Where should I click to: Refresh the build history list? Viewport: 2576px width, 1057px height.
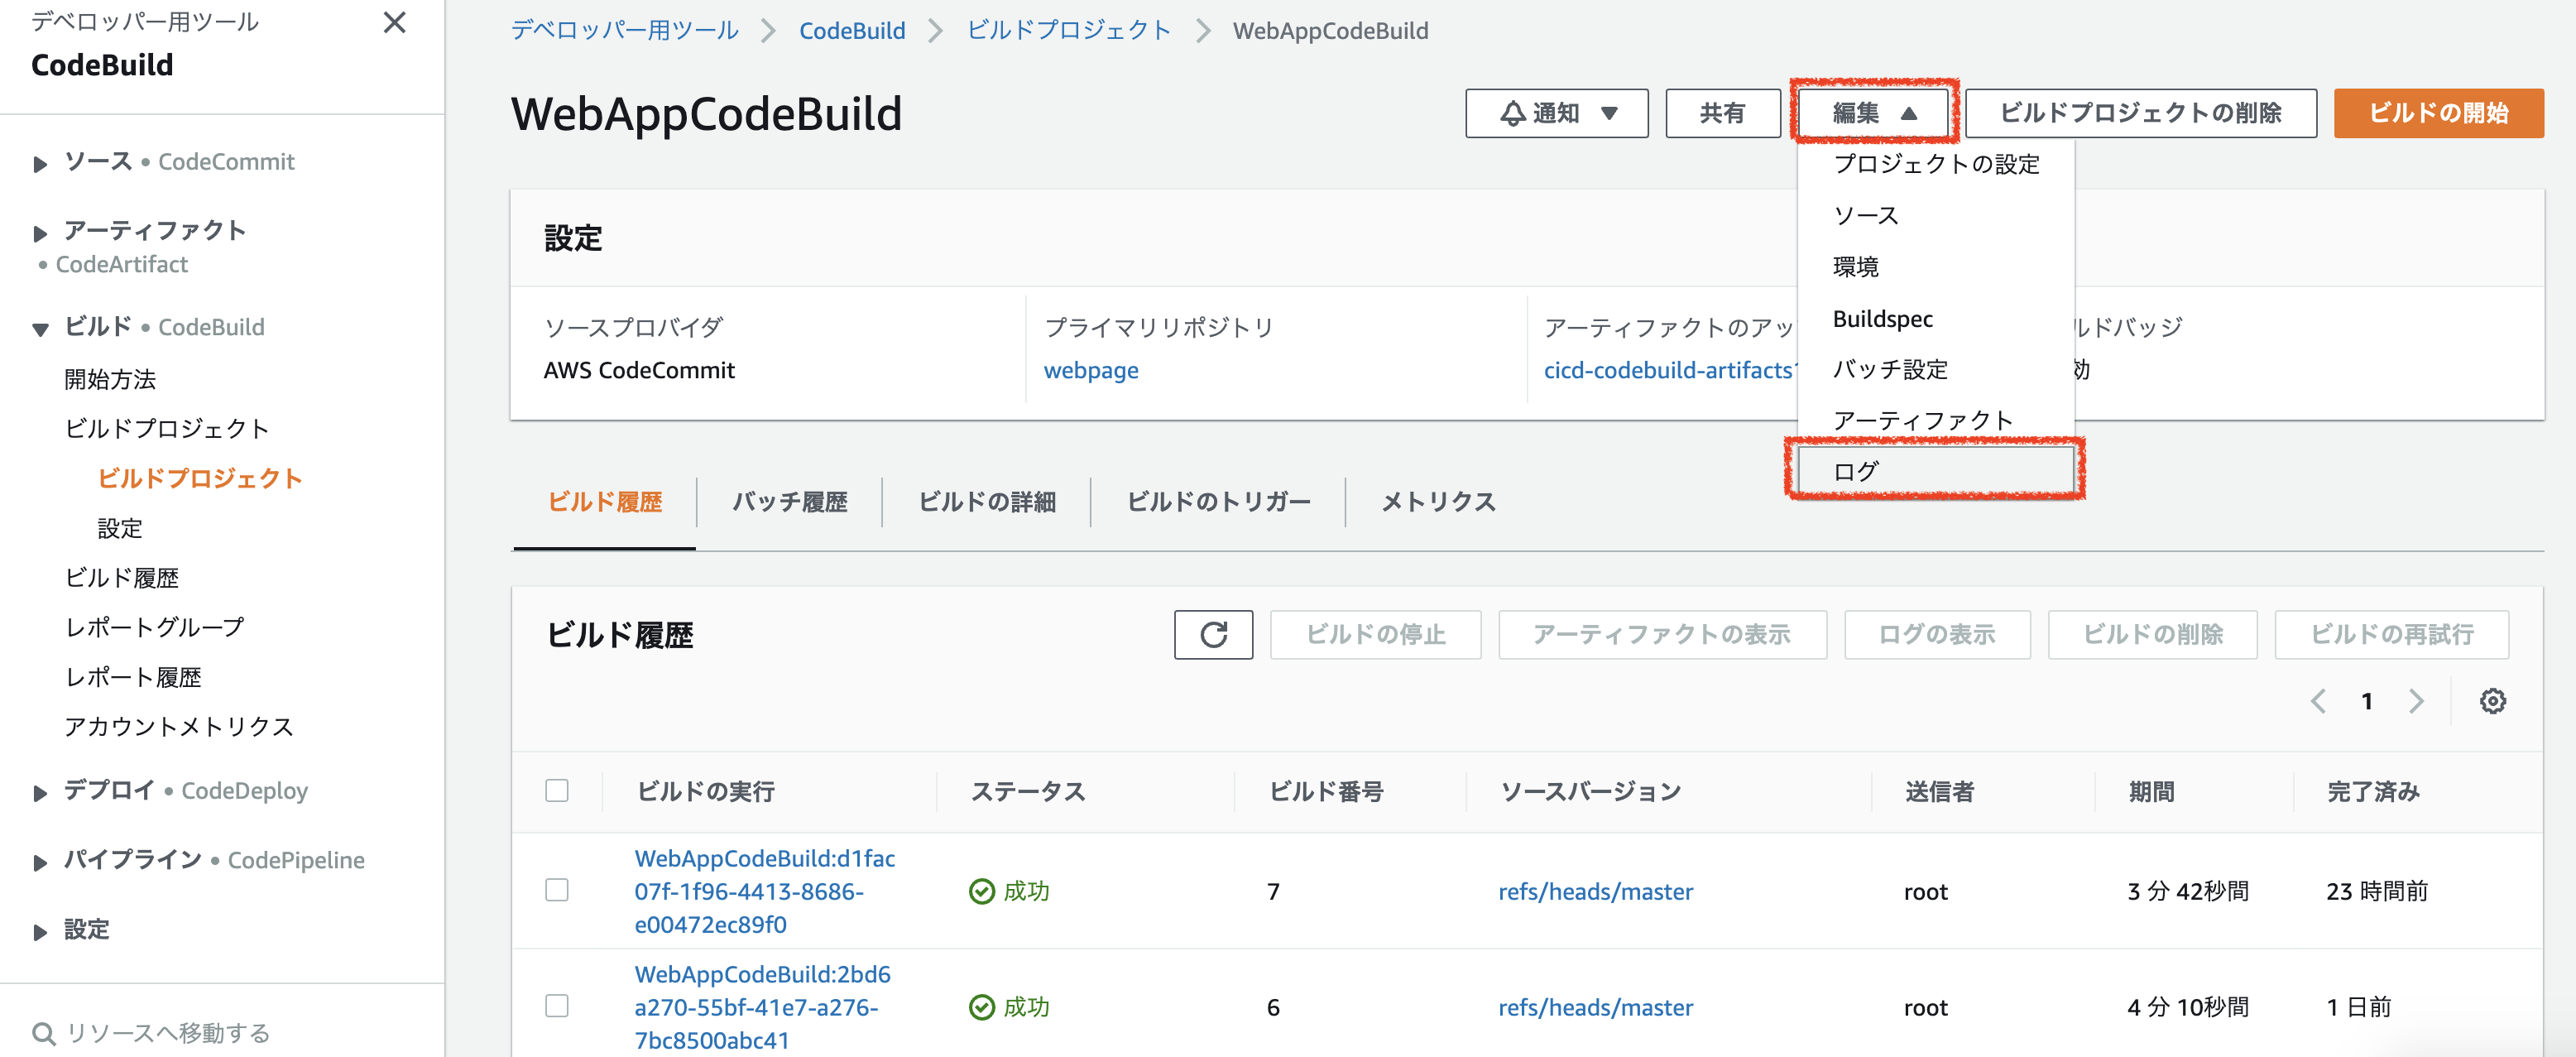[1213, 634]
